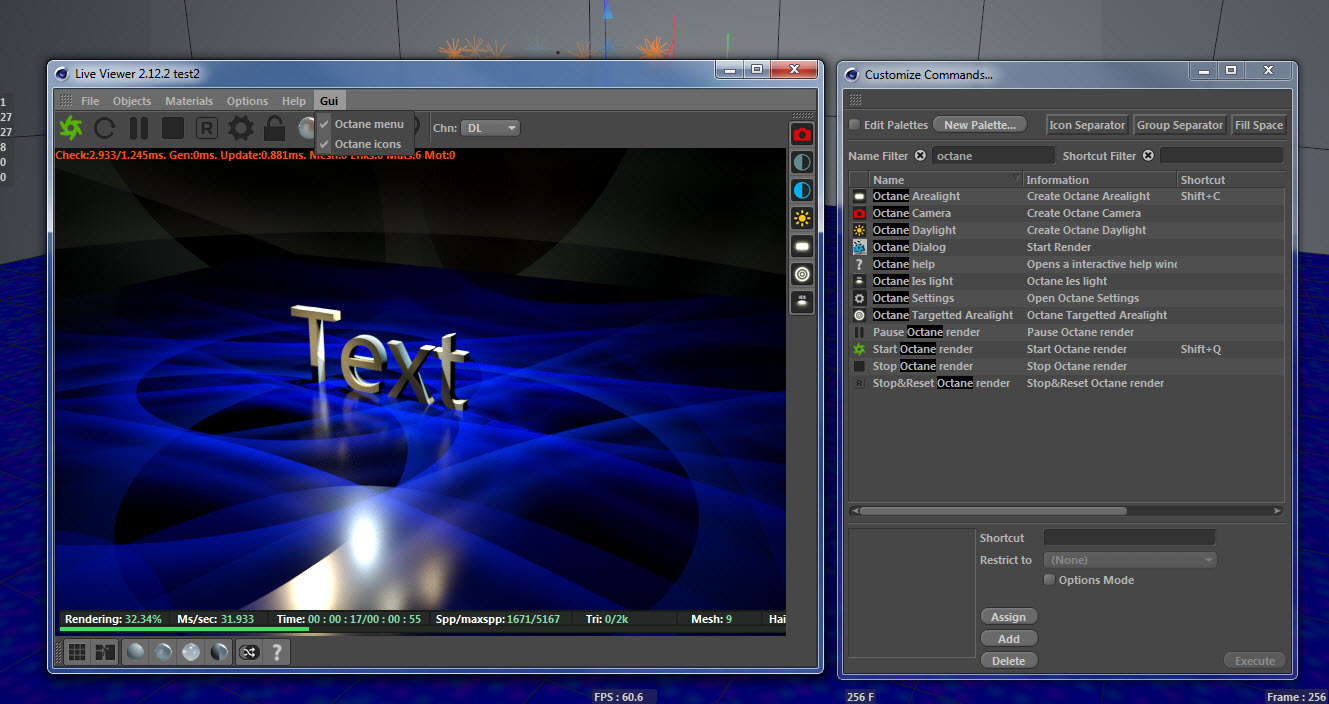This screenshot has height=704, width=1329.
Task: Open the Options menu
Action: click(247, 101)
